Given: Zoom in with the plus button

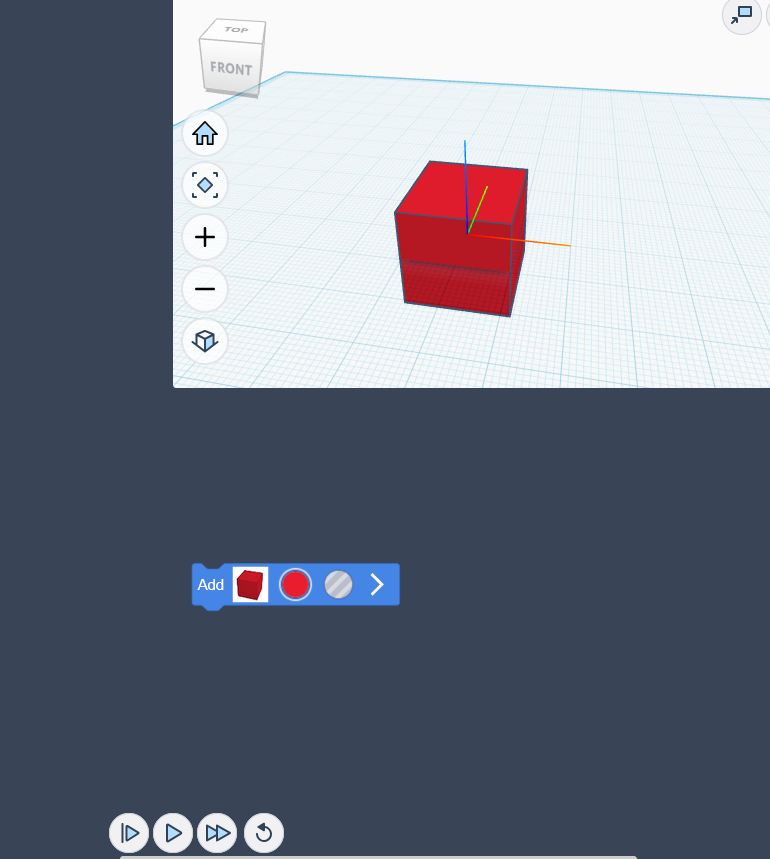Looking at the screenshot, I should pyautogui.click(x=205, y=237).
